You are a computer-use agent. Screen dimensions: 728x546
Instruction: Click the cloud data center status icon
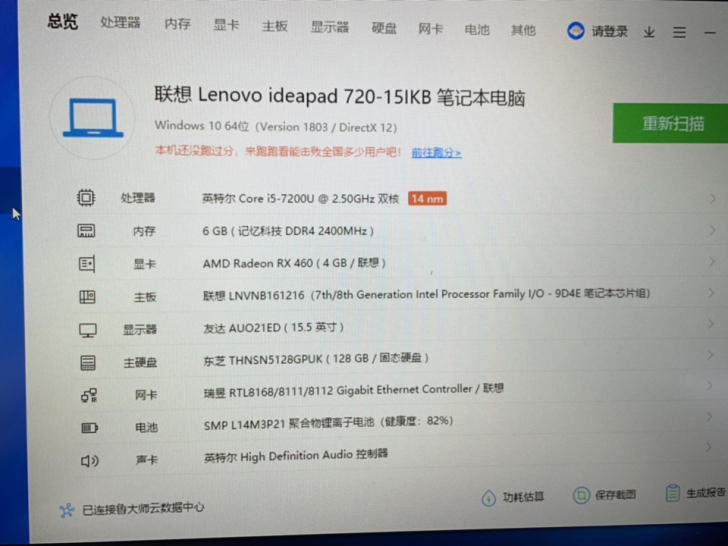click(x=67, y=510)
